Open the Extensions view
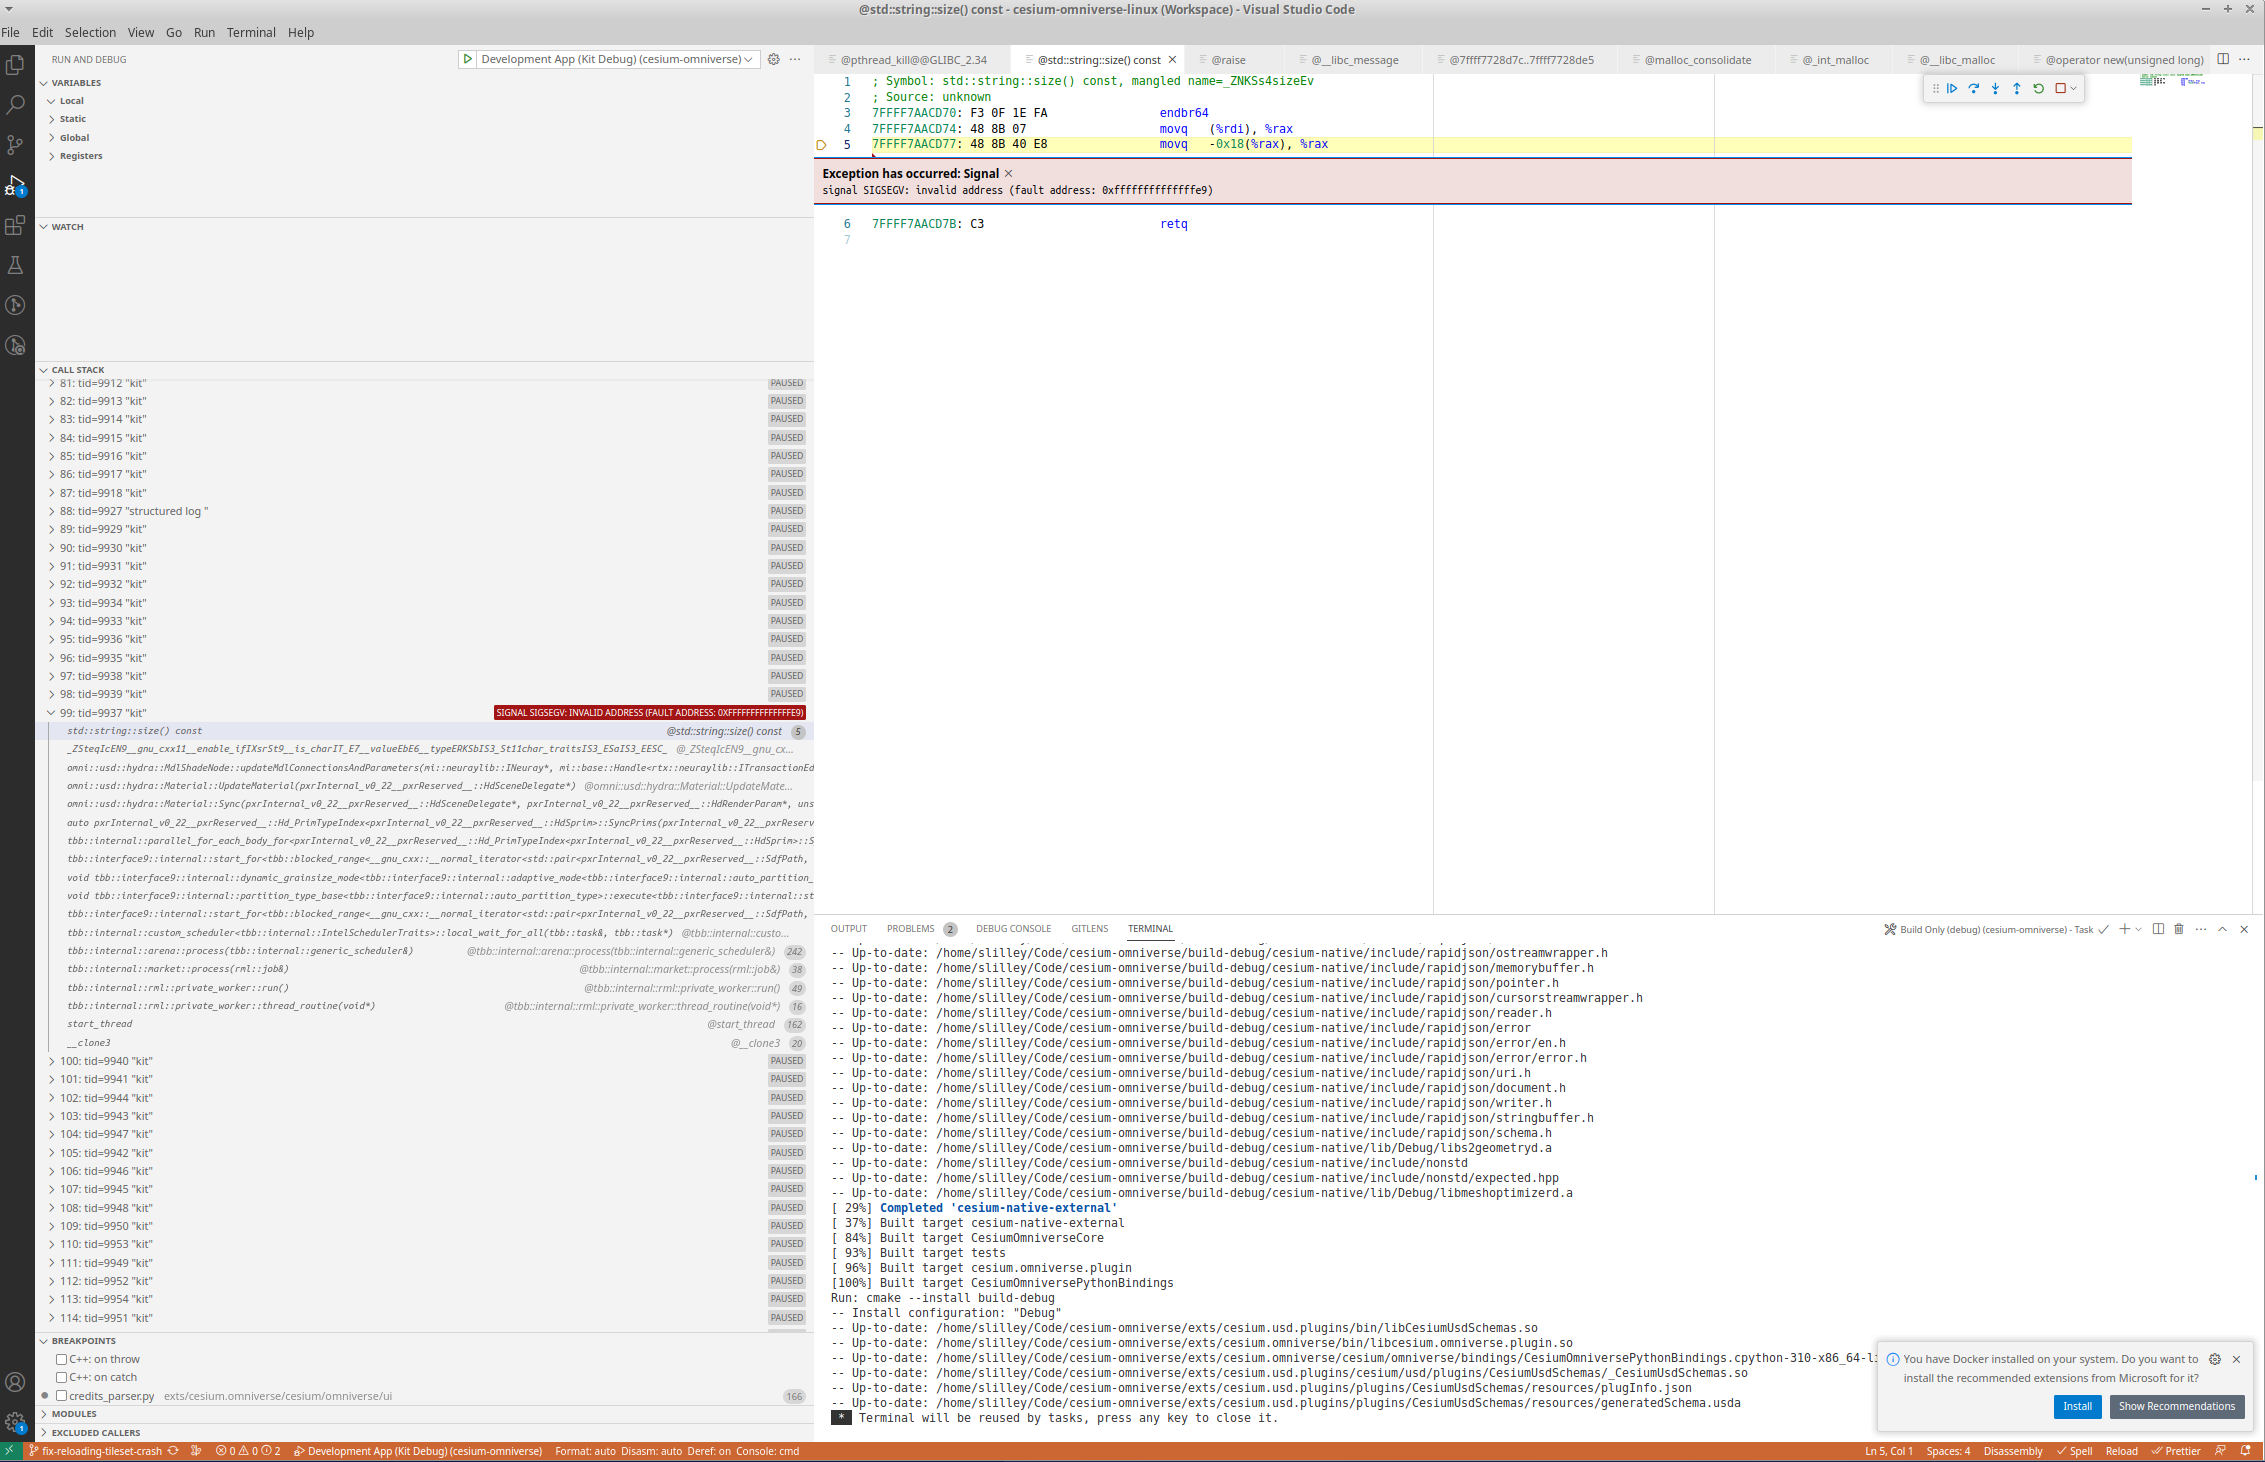 click(x=16, y=226)
